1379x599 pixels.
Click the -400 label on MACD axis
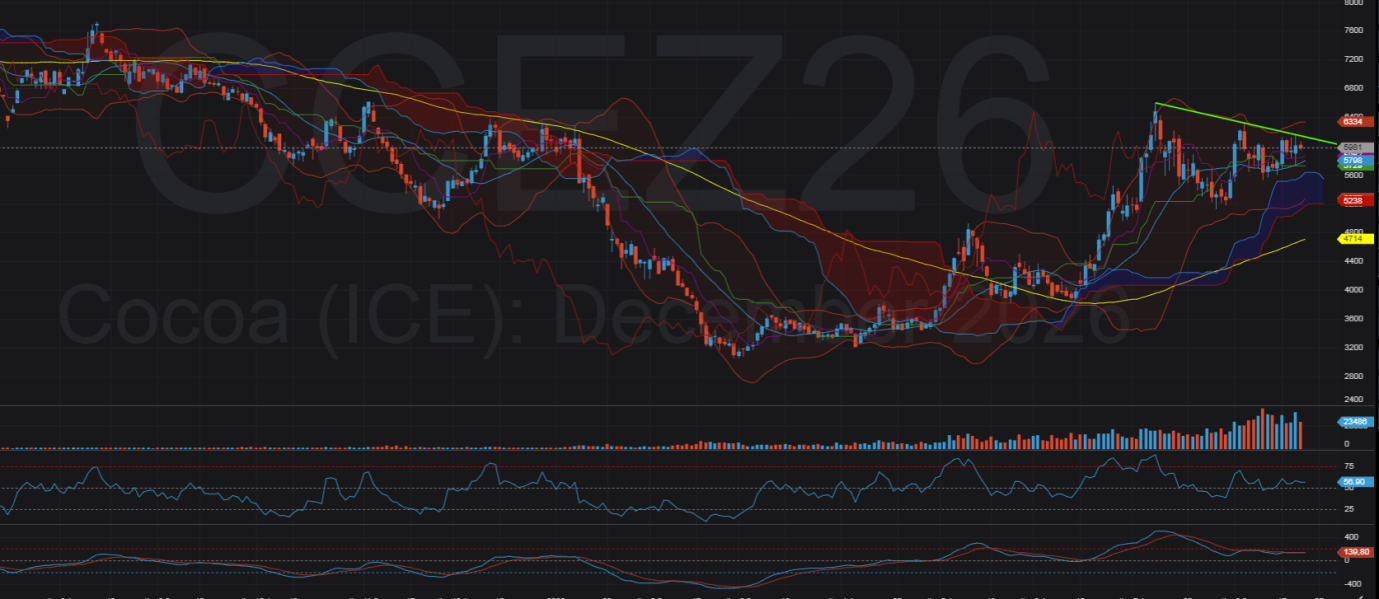point(1352,584)
